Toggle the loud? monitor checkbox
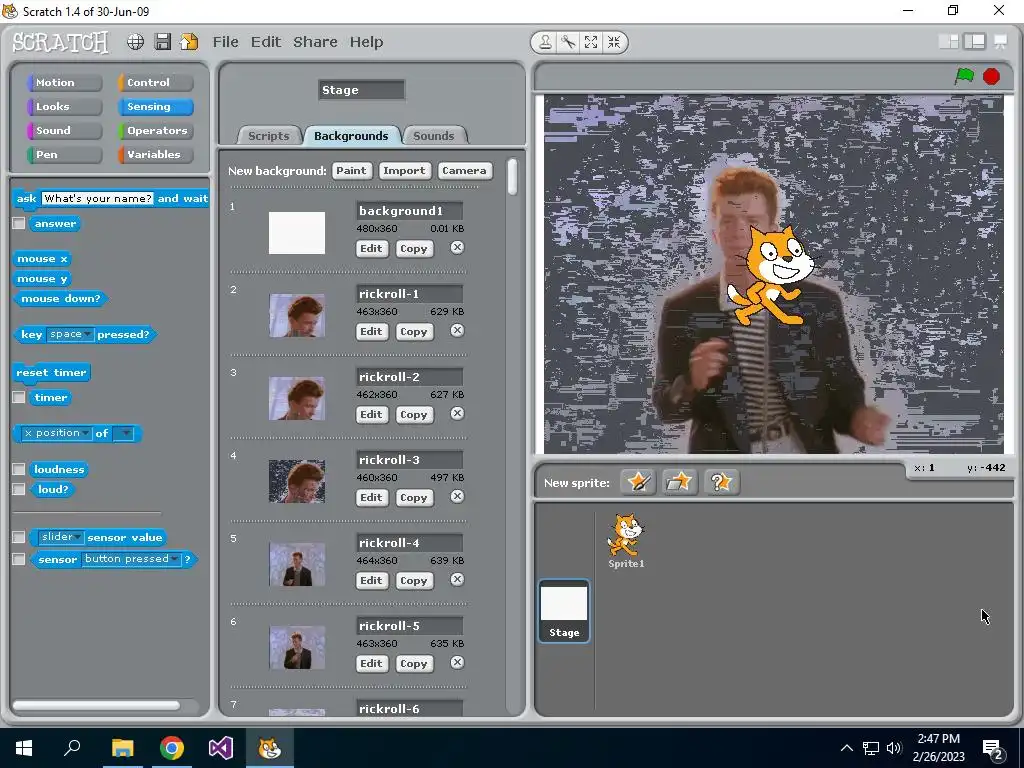 point(19,489)
